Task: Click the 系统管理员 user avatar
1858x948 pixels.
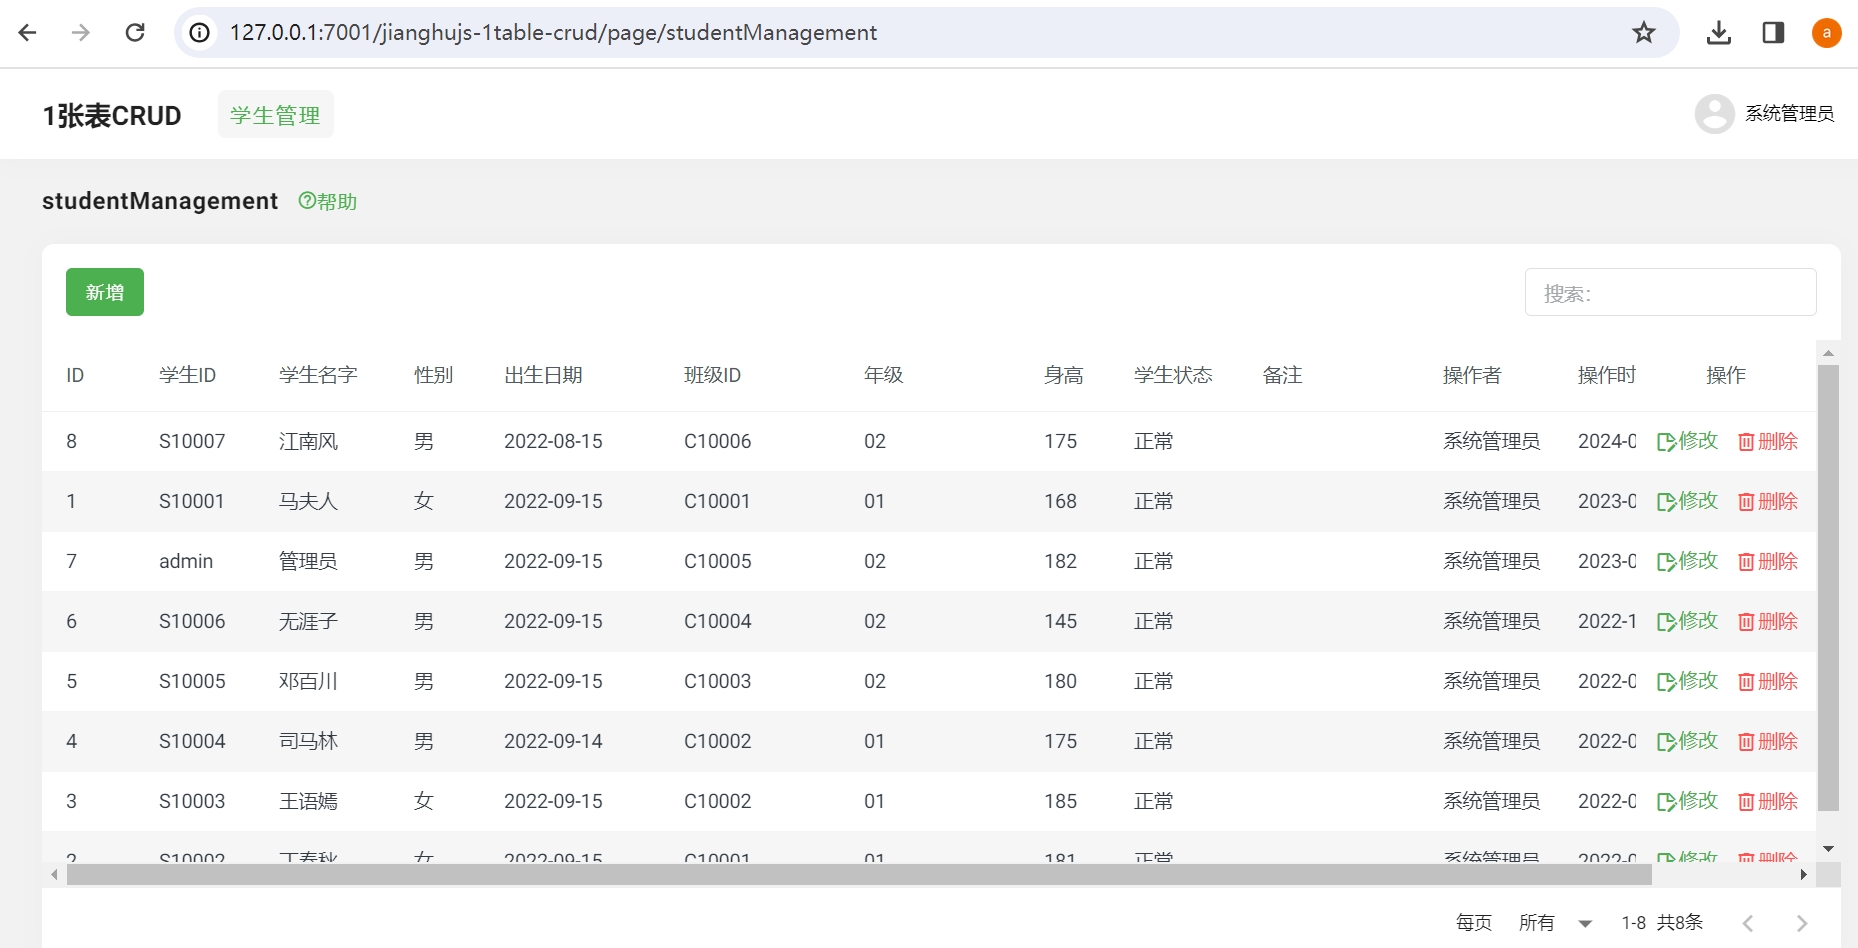Action: click(x=1714, y=114)
